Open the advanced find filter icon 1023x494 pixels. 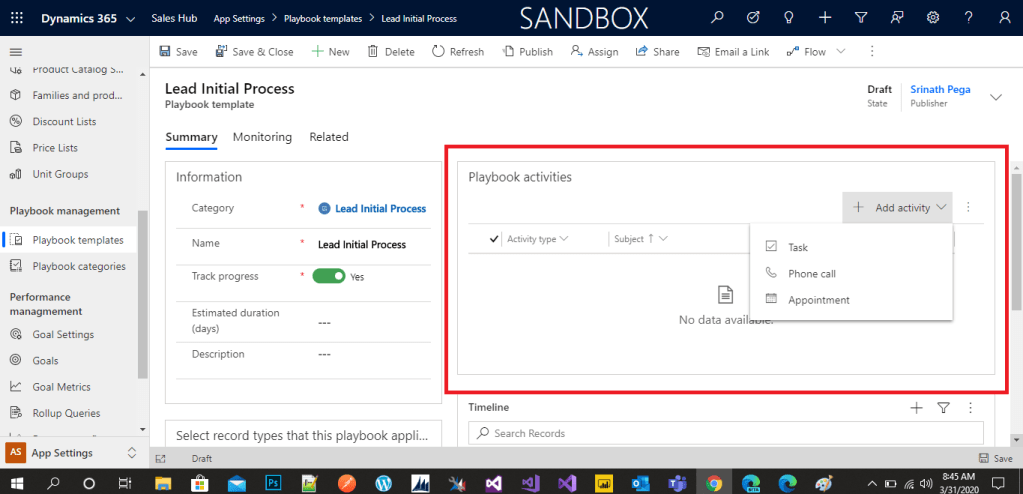[x=861, y=18]
